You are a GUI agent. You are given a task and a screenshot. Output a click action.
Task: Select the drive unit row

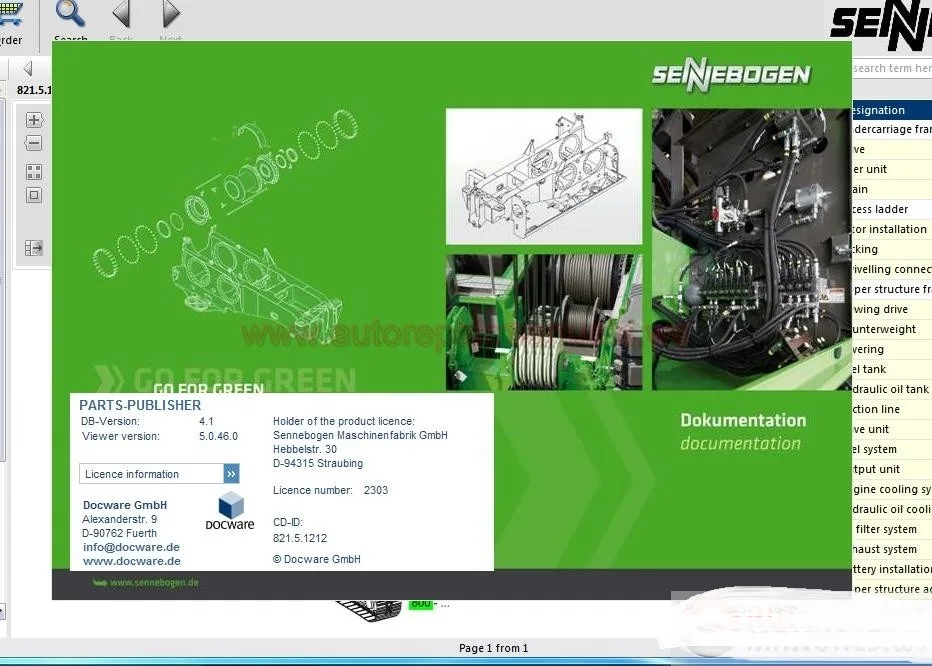[x=892, y=429]
